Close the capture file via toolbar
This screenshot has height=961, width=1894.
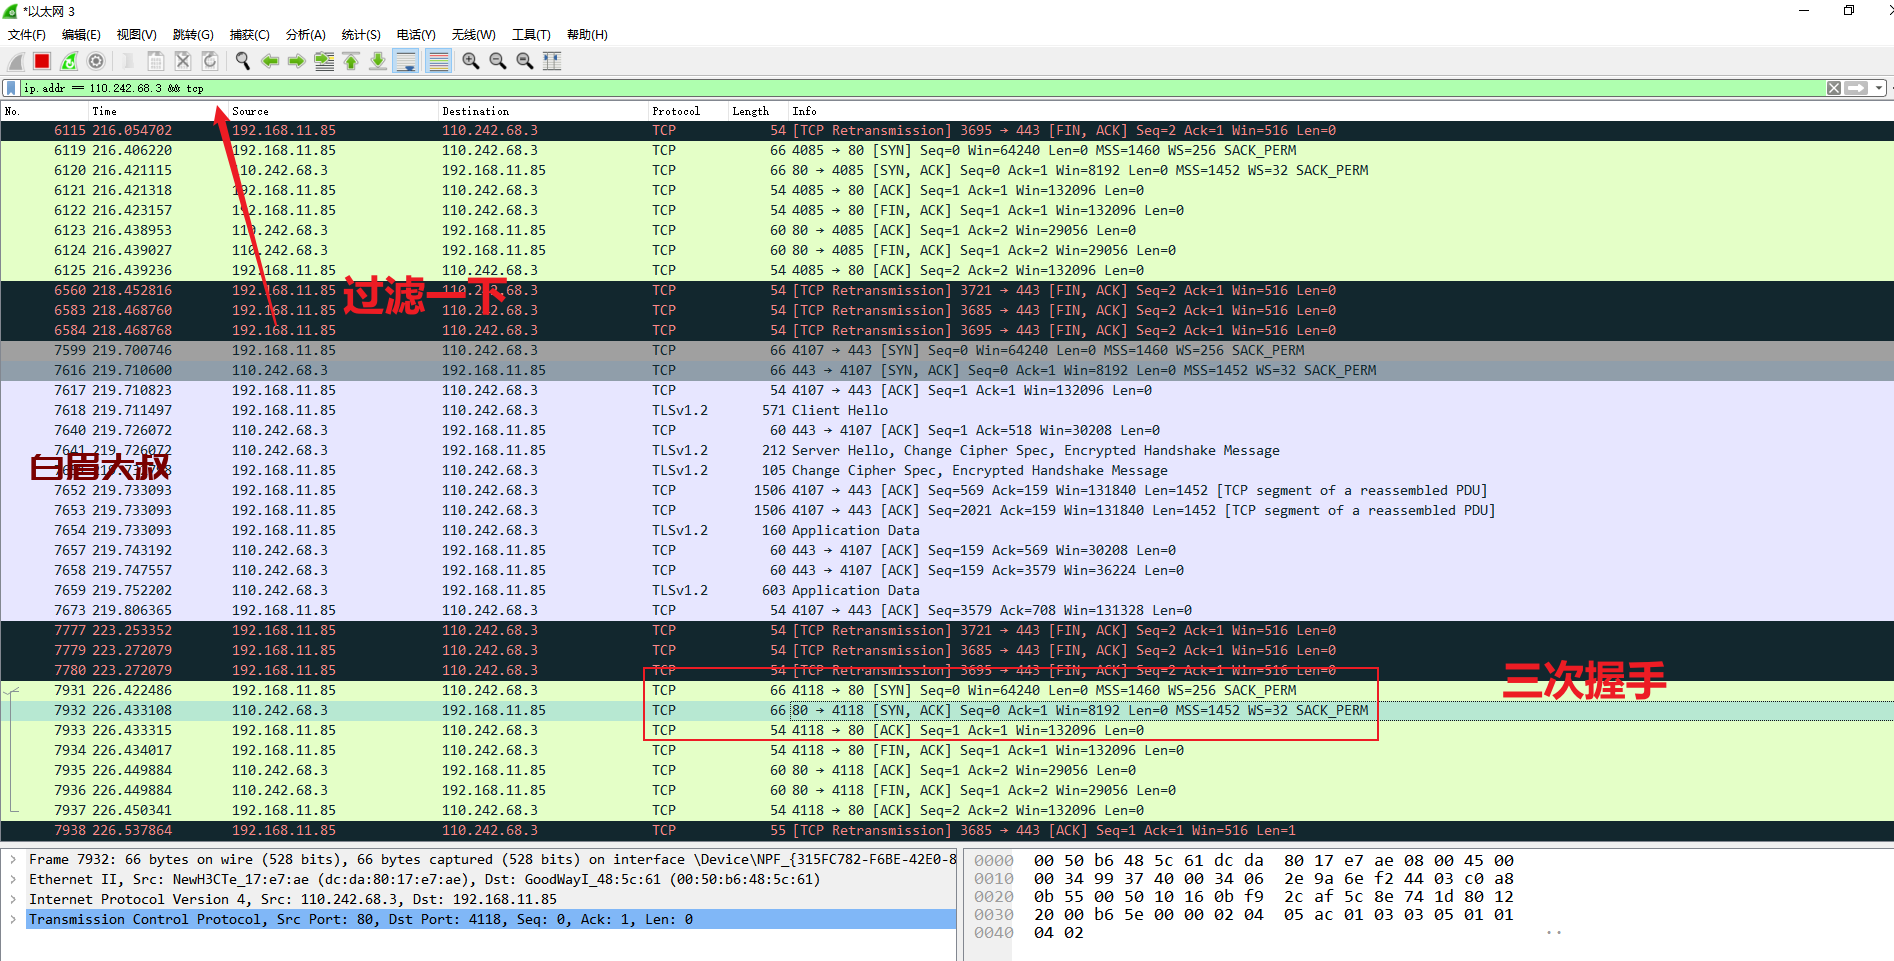183,61
